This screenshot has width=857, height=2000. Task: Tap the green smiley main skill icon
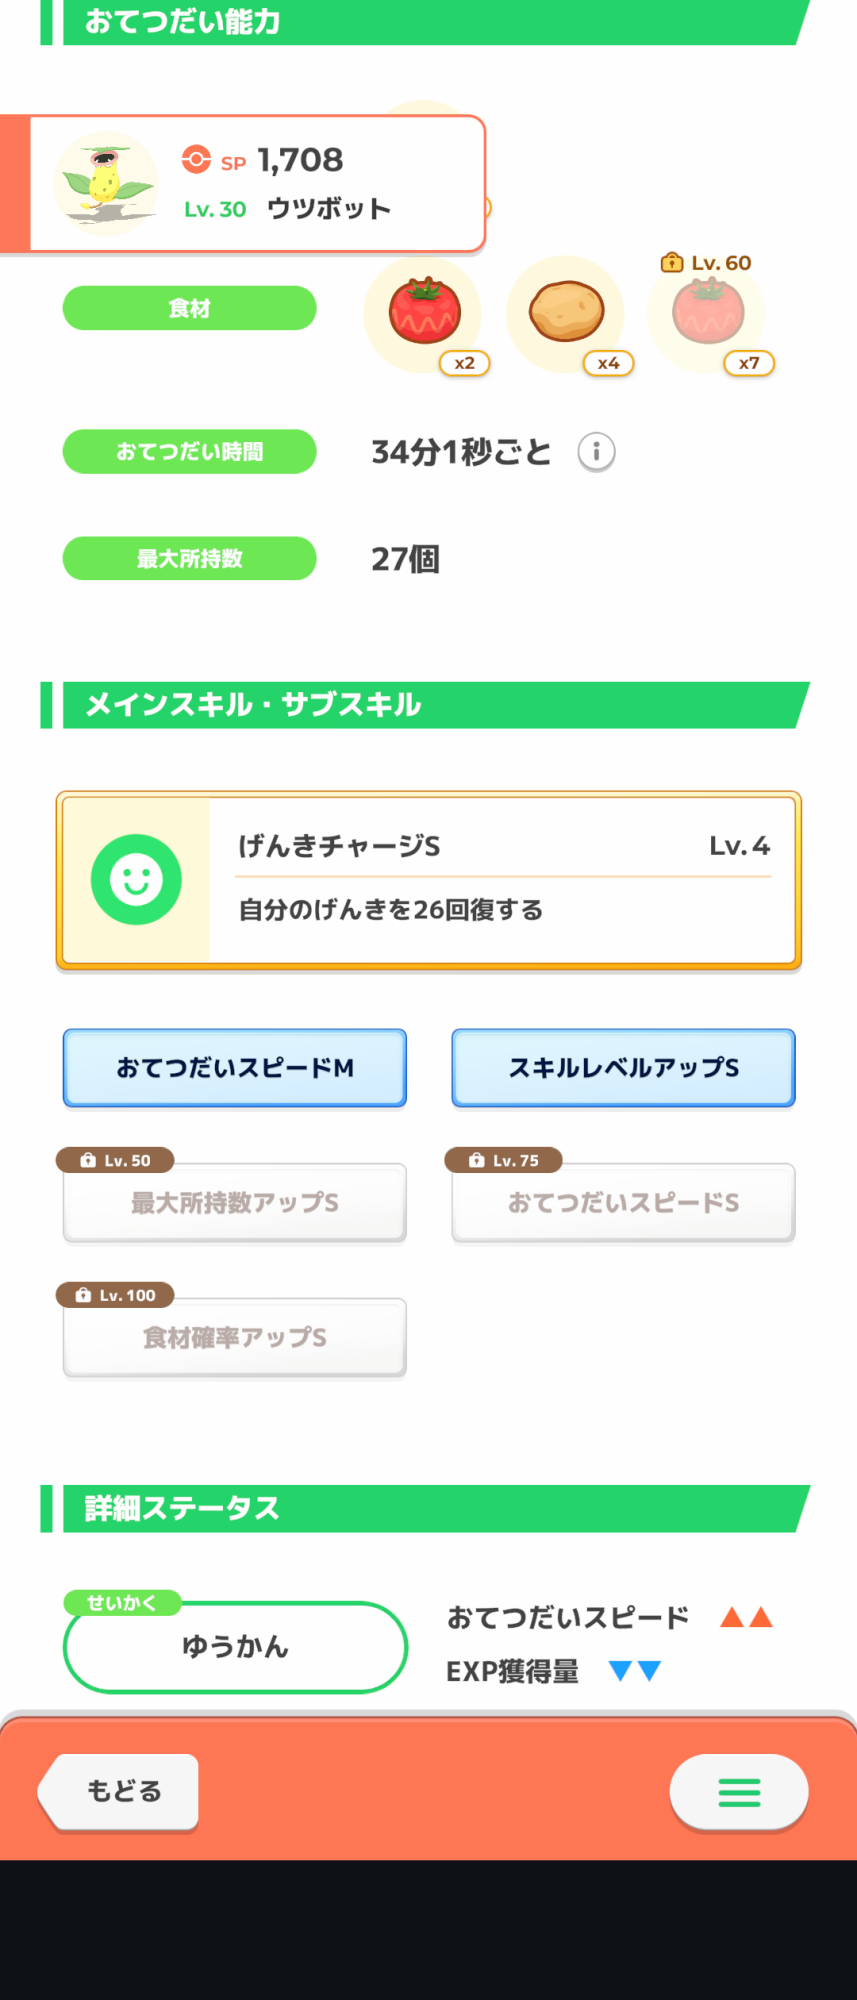tap(136, 880)
